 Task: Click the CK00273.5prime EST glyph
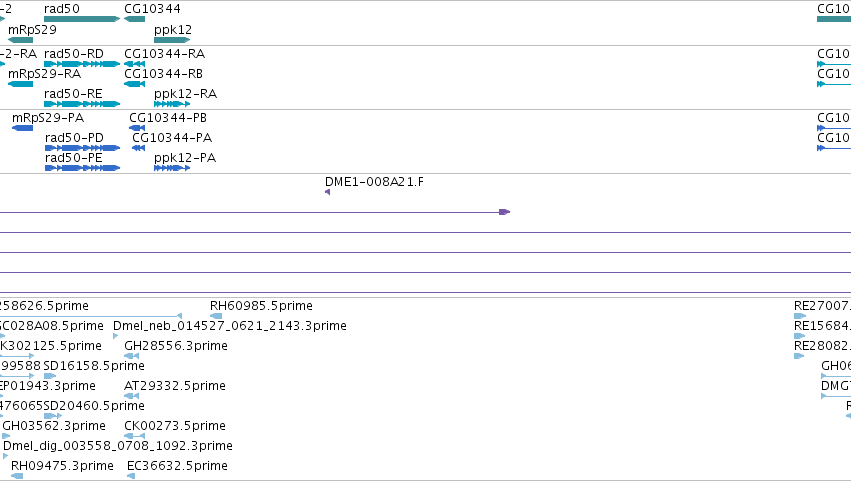tap(134, 436)
